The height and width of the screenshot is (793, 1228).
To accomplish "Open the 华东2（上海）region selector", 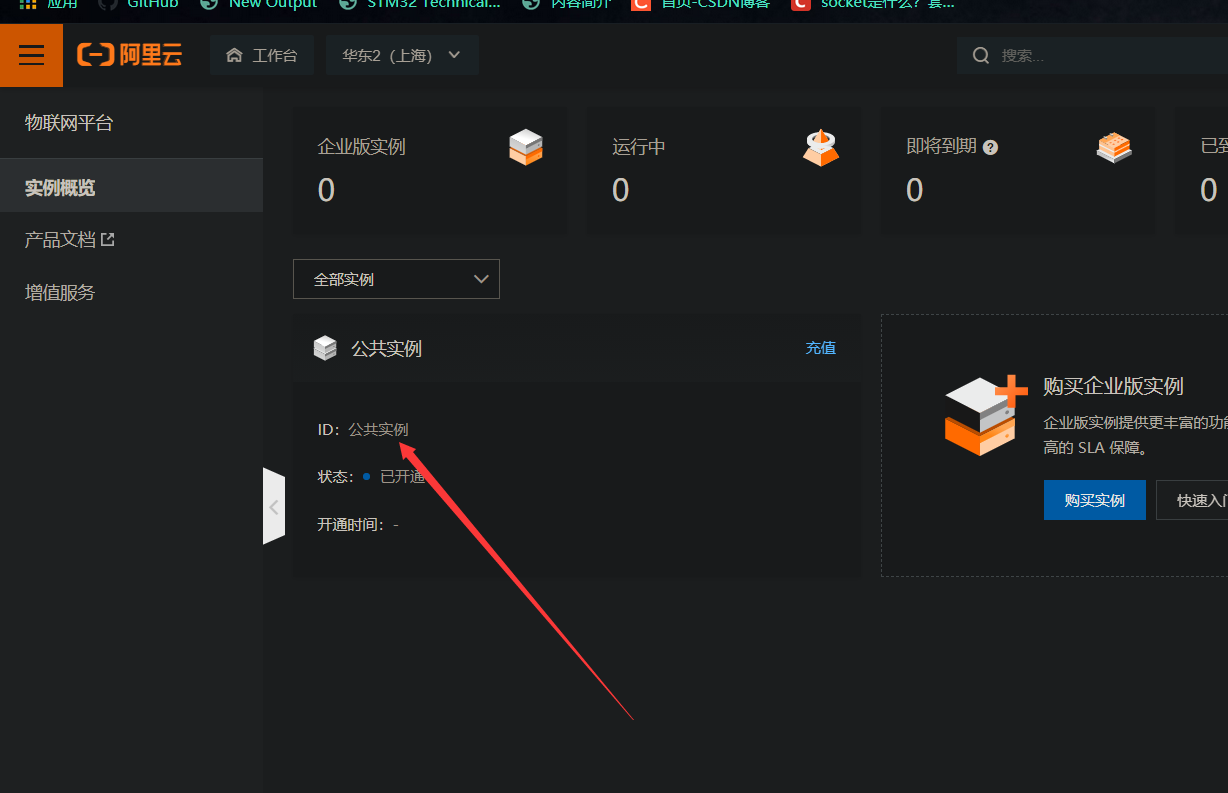I will point(402,56).
